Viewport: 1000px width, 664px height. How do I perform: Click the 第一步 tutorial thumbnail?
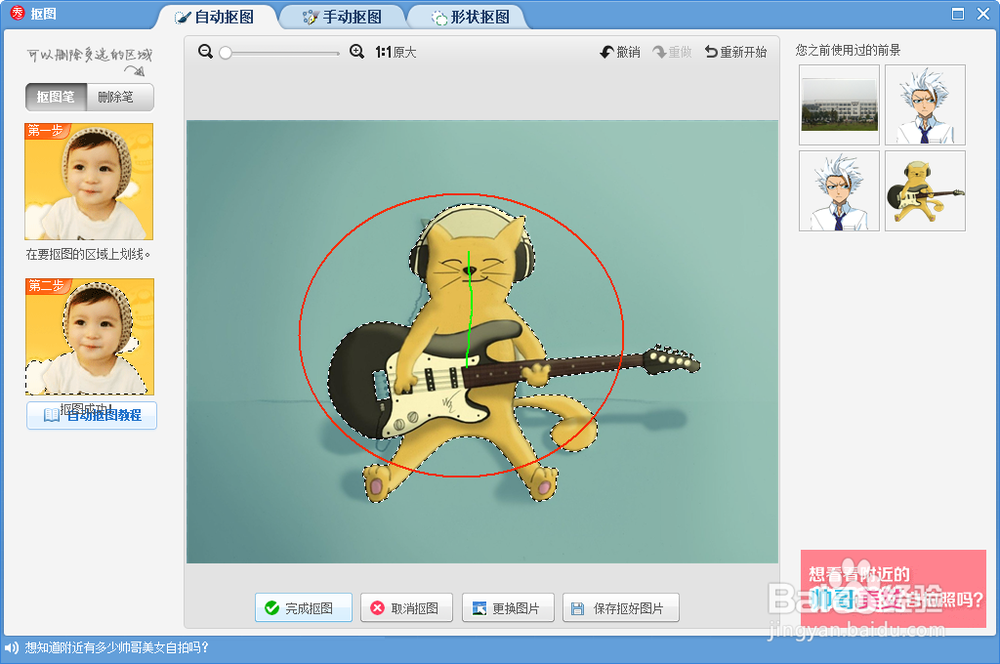(x=89, y=181)
